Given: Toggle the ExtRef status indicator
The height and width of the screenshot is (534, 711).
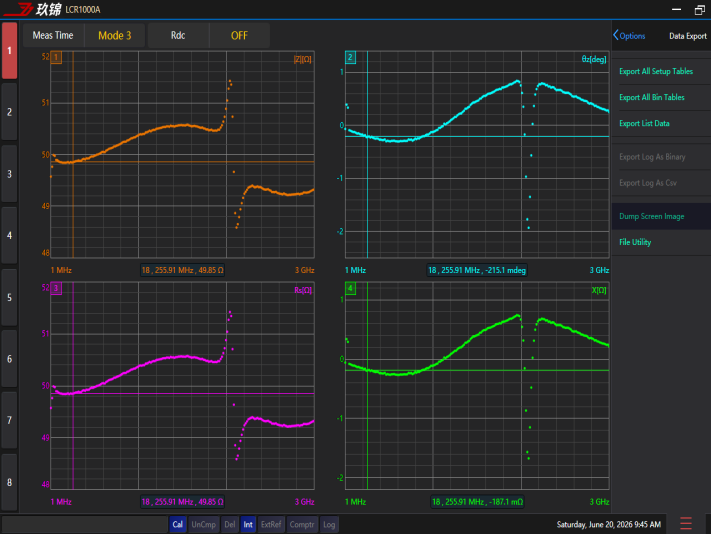Looking at the screenshot, I should click(271, 524).
